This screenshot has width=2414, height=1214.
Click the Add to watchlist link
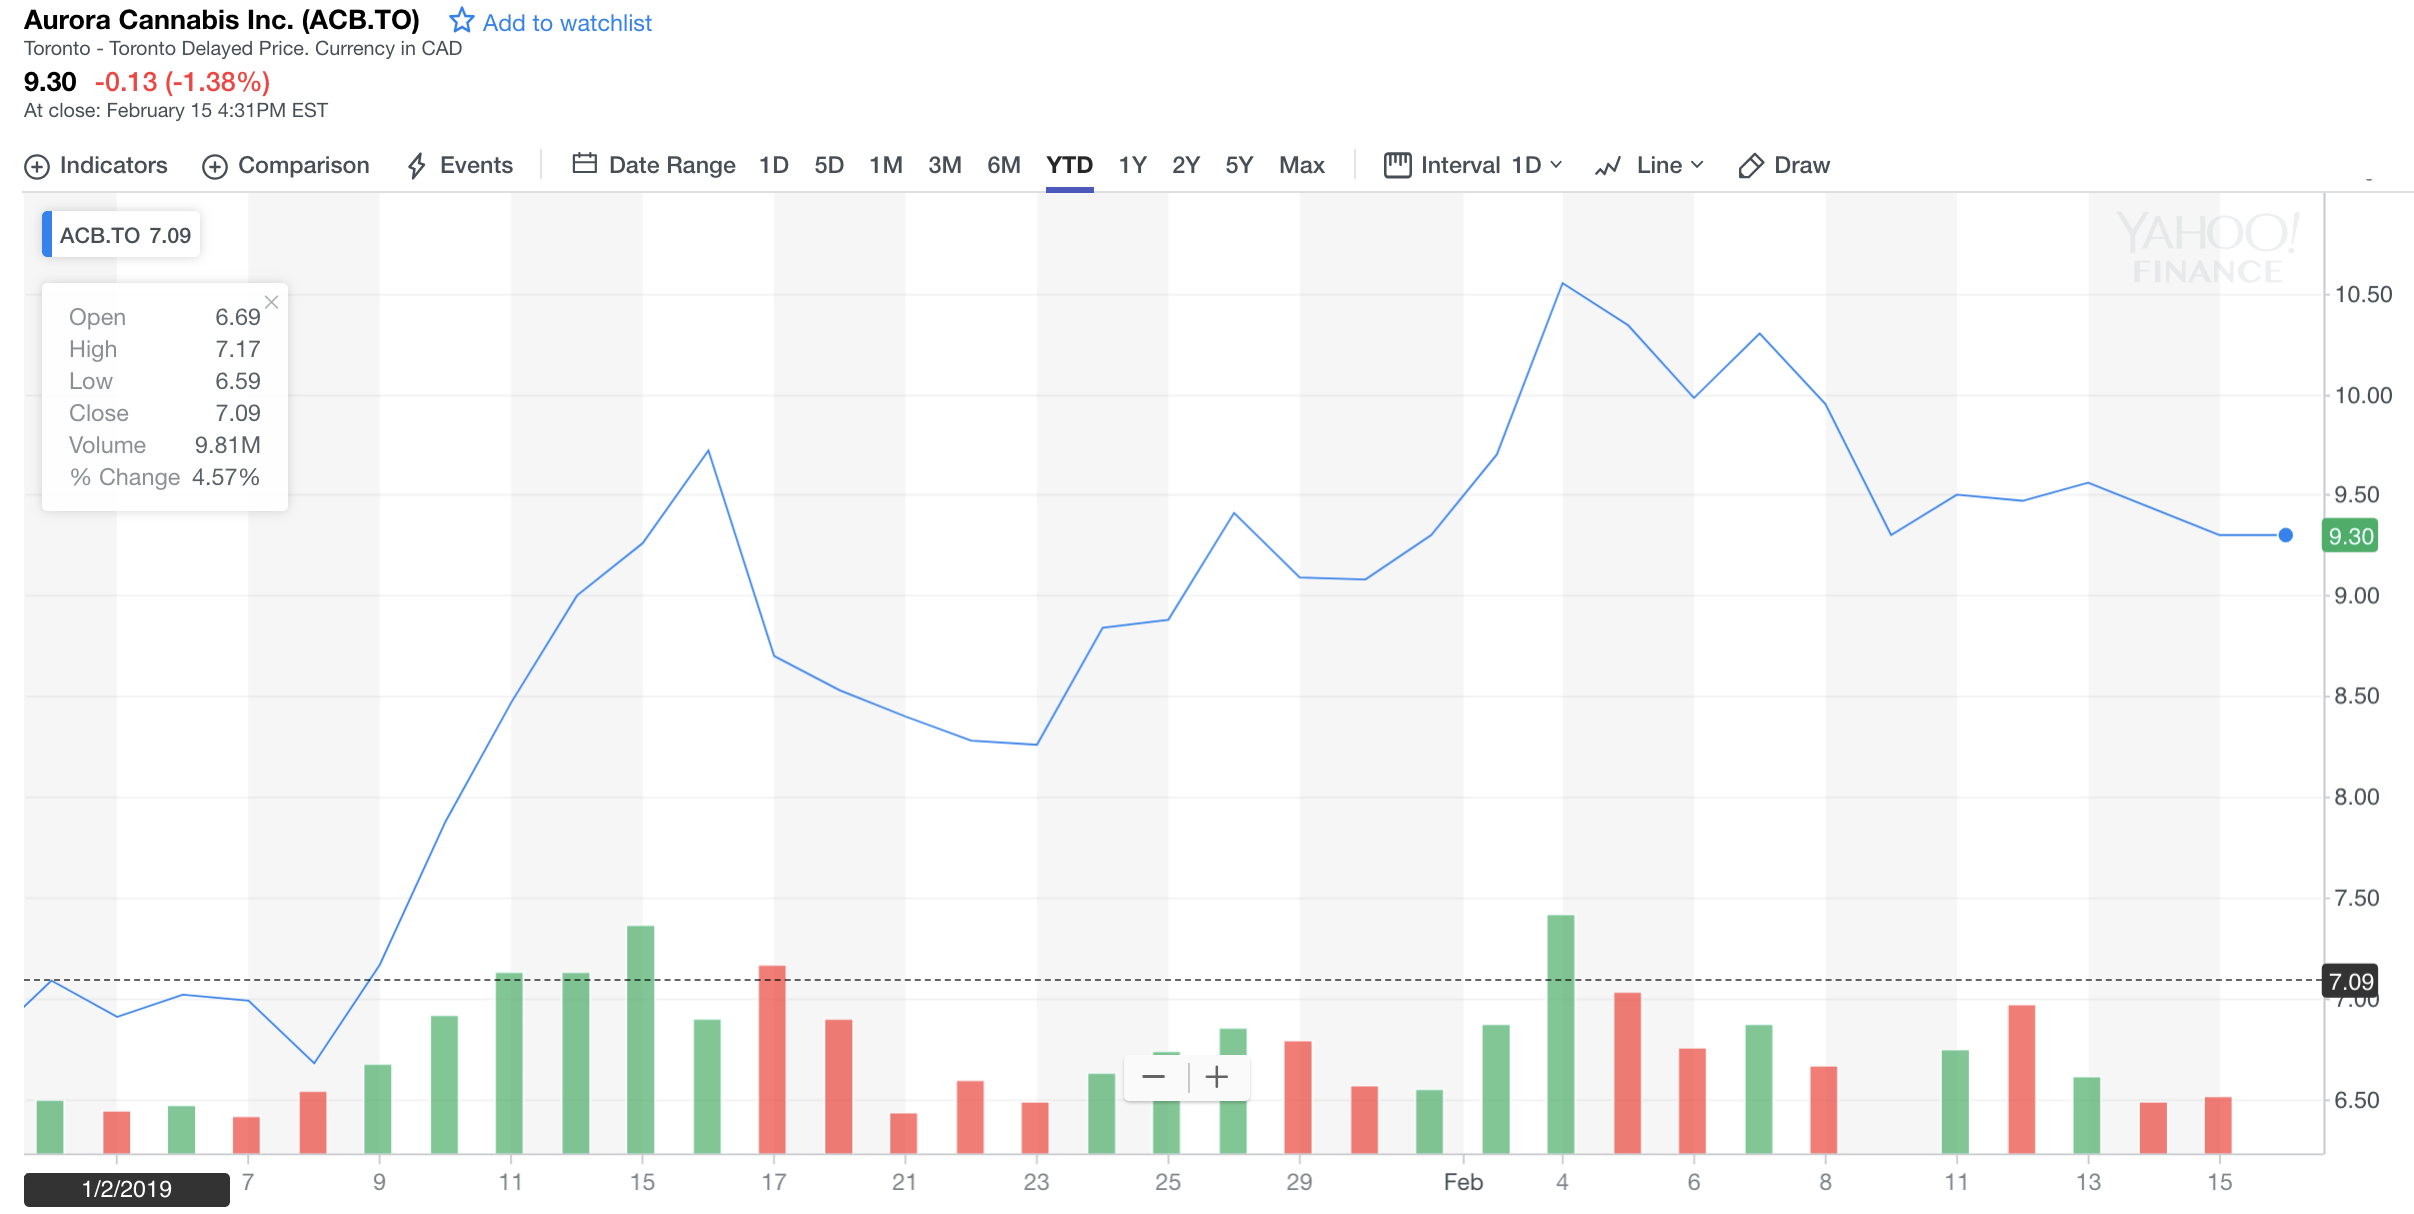pyautogui.click(x=566, y=23)
